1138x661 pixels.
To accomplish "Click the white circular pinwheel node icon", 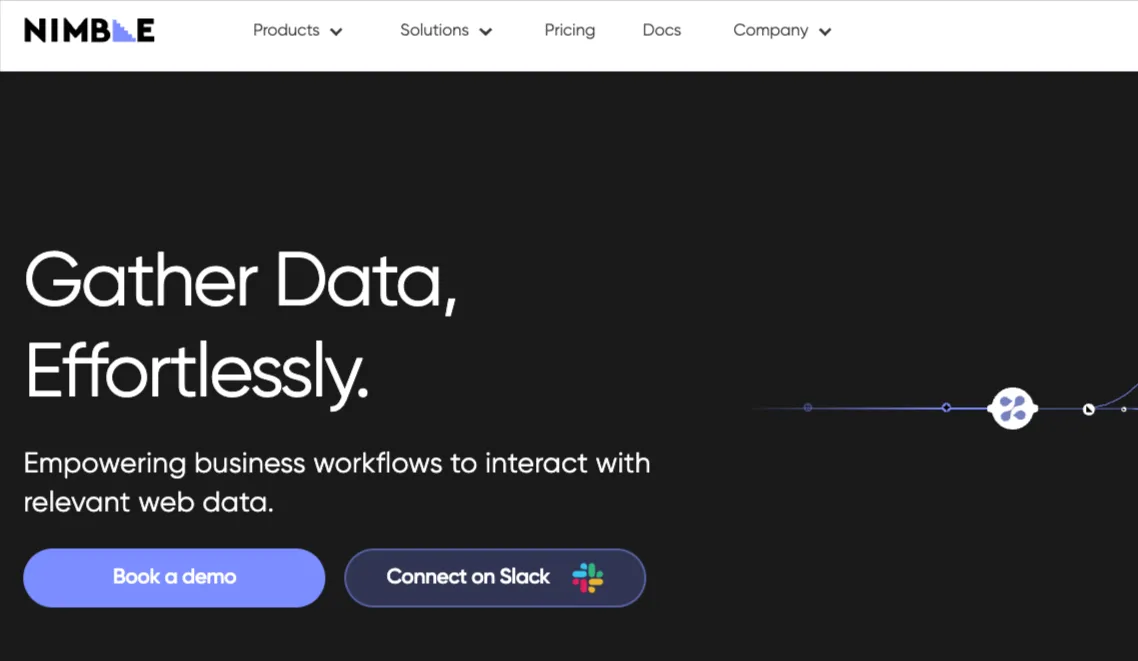I will pyautogui.click(x=1012, y=408).
